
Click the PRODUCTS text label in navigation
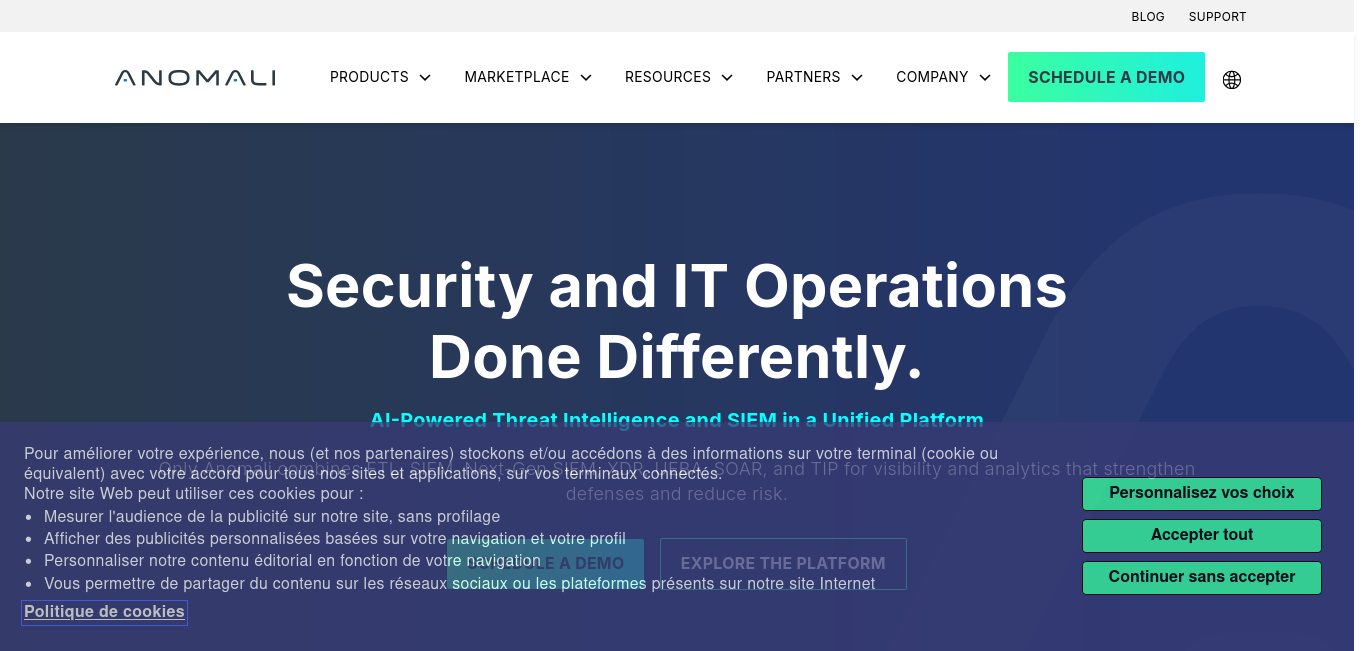pyautogui.click(x=369, y=77)
